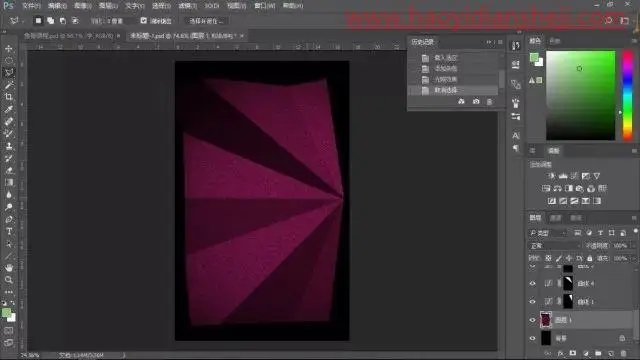The height and width of the screenshot is (360, 640).
Task: Toggle lock transparent pixels
Action: pyautogui.click(x=548, y=258)
